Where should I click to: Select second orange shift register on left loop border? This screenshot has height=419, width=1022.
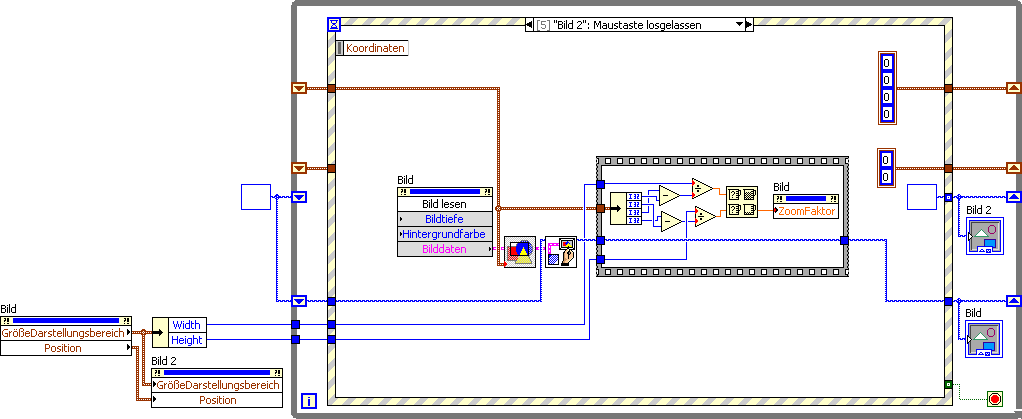click(x=299, y=168)
